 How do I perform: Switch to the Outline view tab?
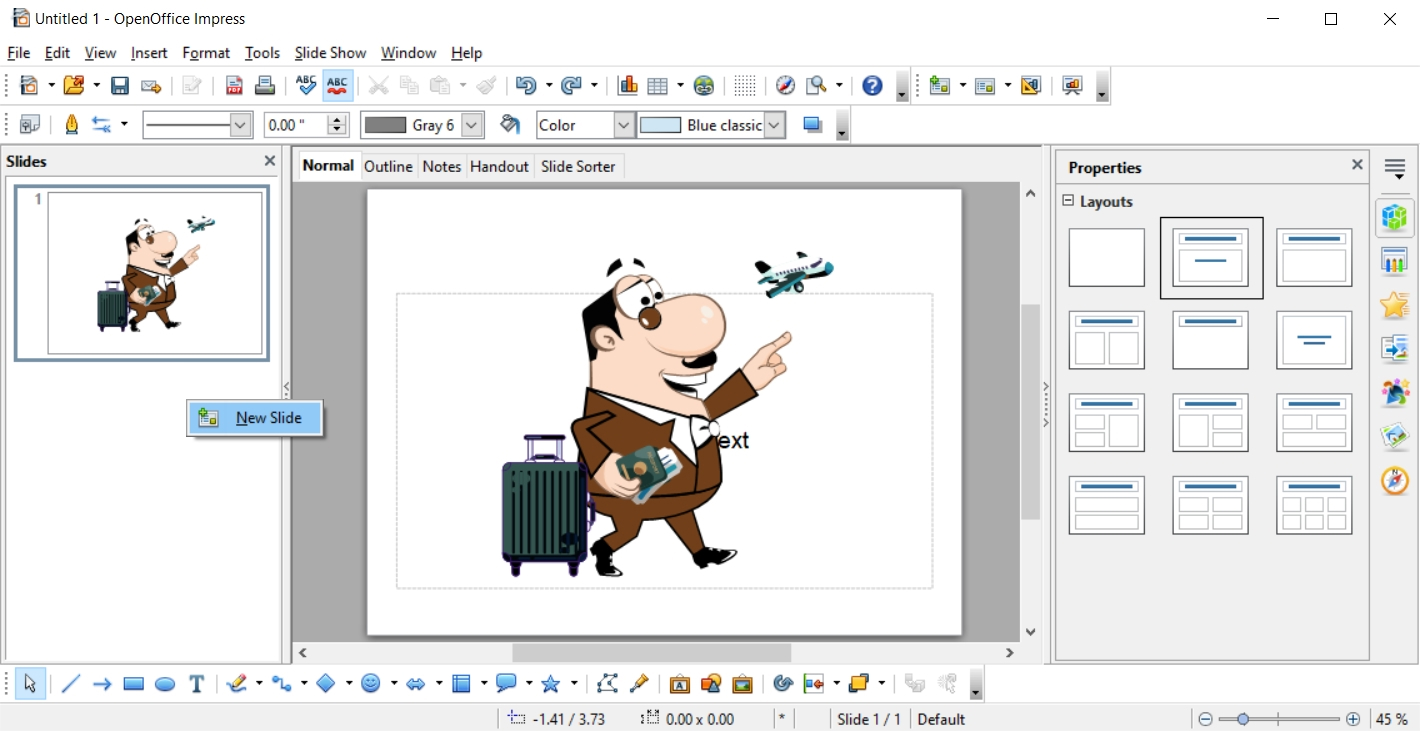pos(388,166)
